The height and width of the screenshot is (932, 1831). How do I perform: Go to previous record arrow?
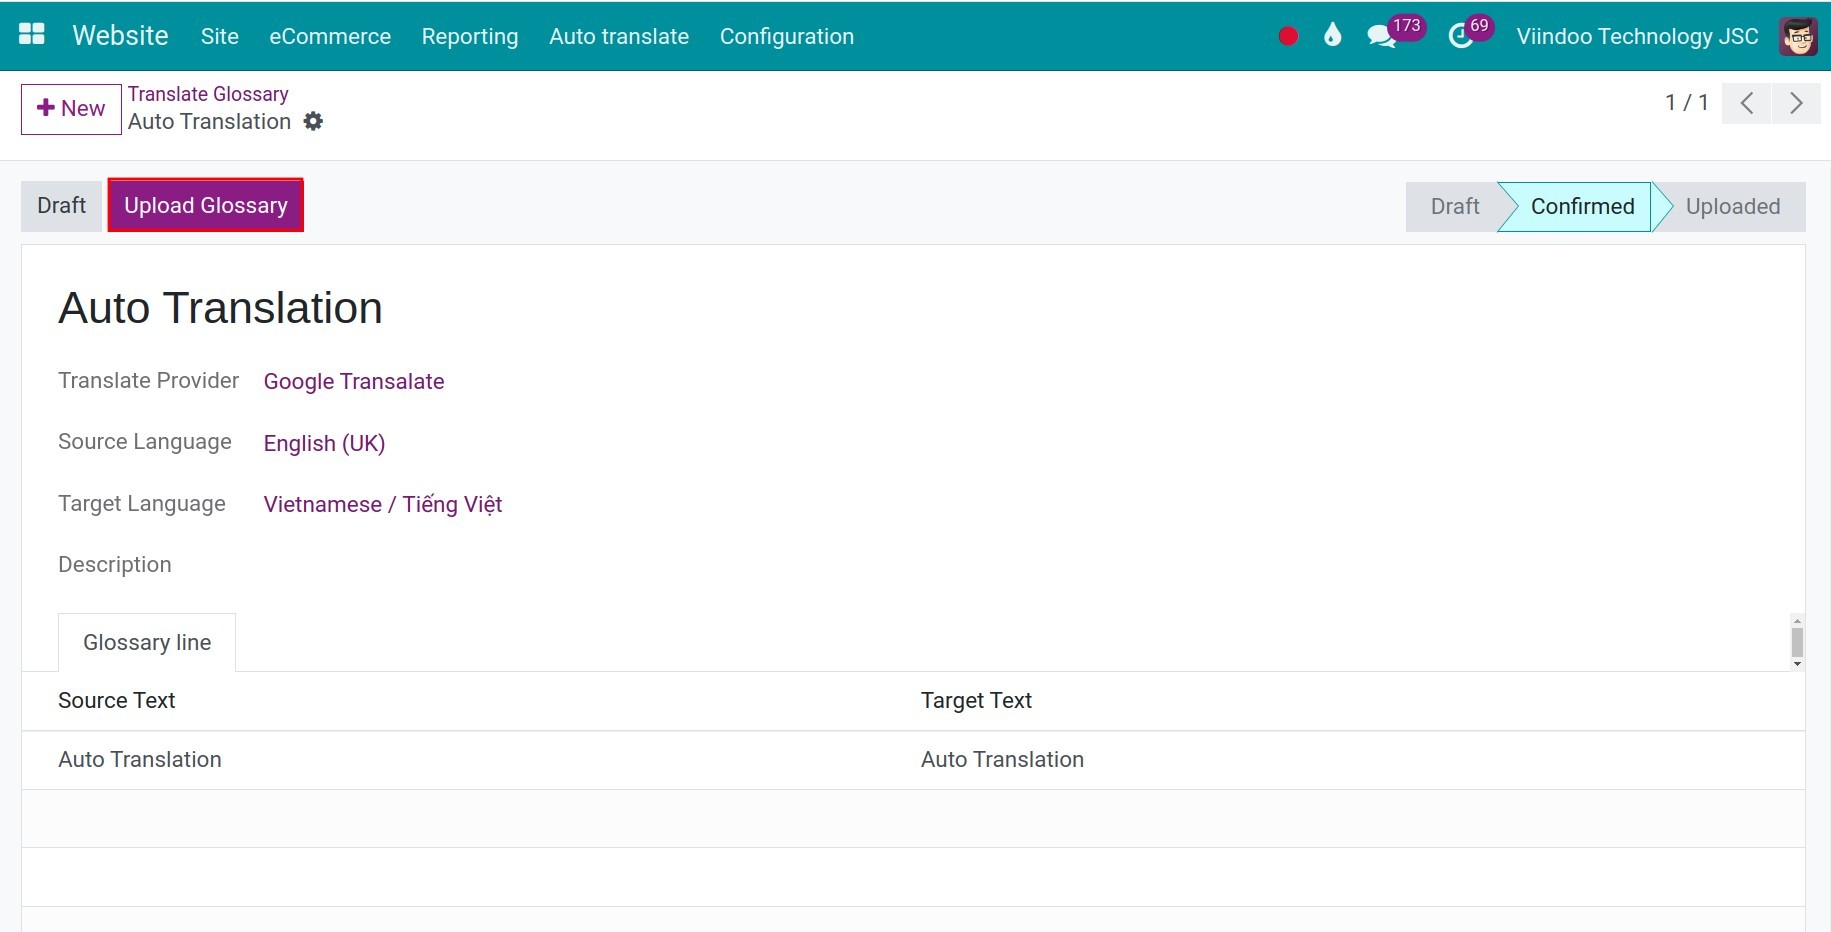tap(1746, 103)
